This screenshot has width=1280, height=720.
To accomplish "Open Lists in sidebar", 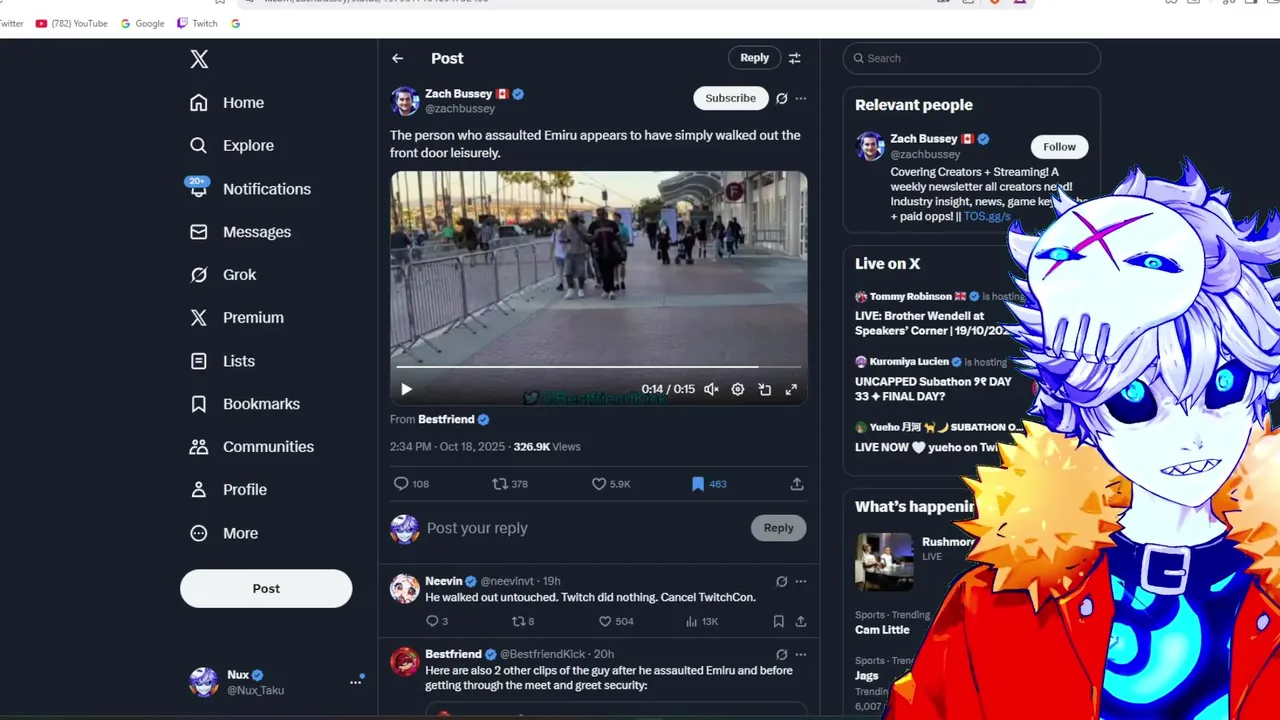I will point(222,361).
